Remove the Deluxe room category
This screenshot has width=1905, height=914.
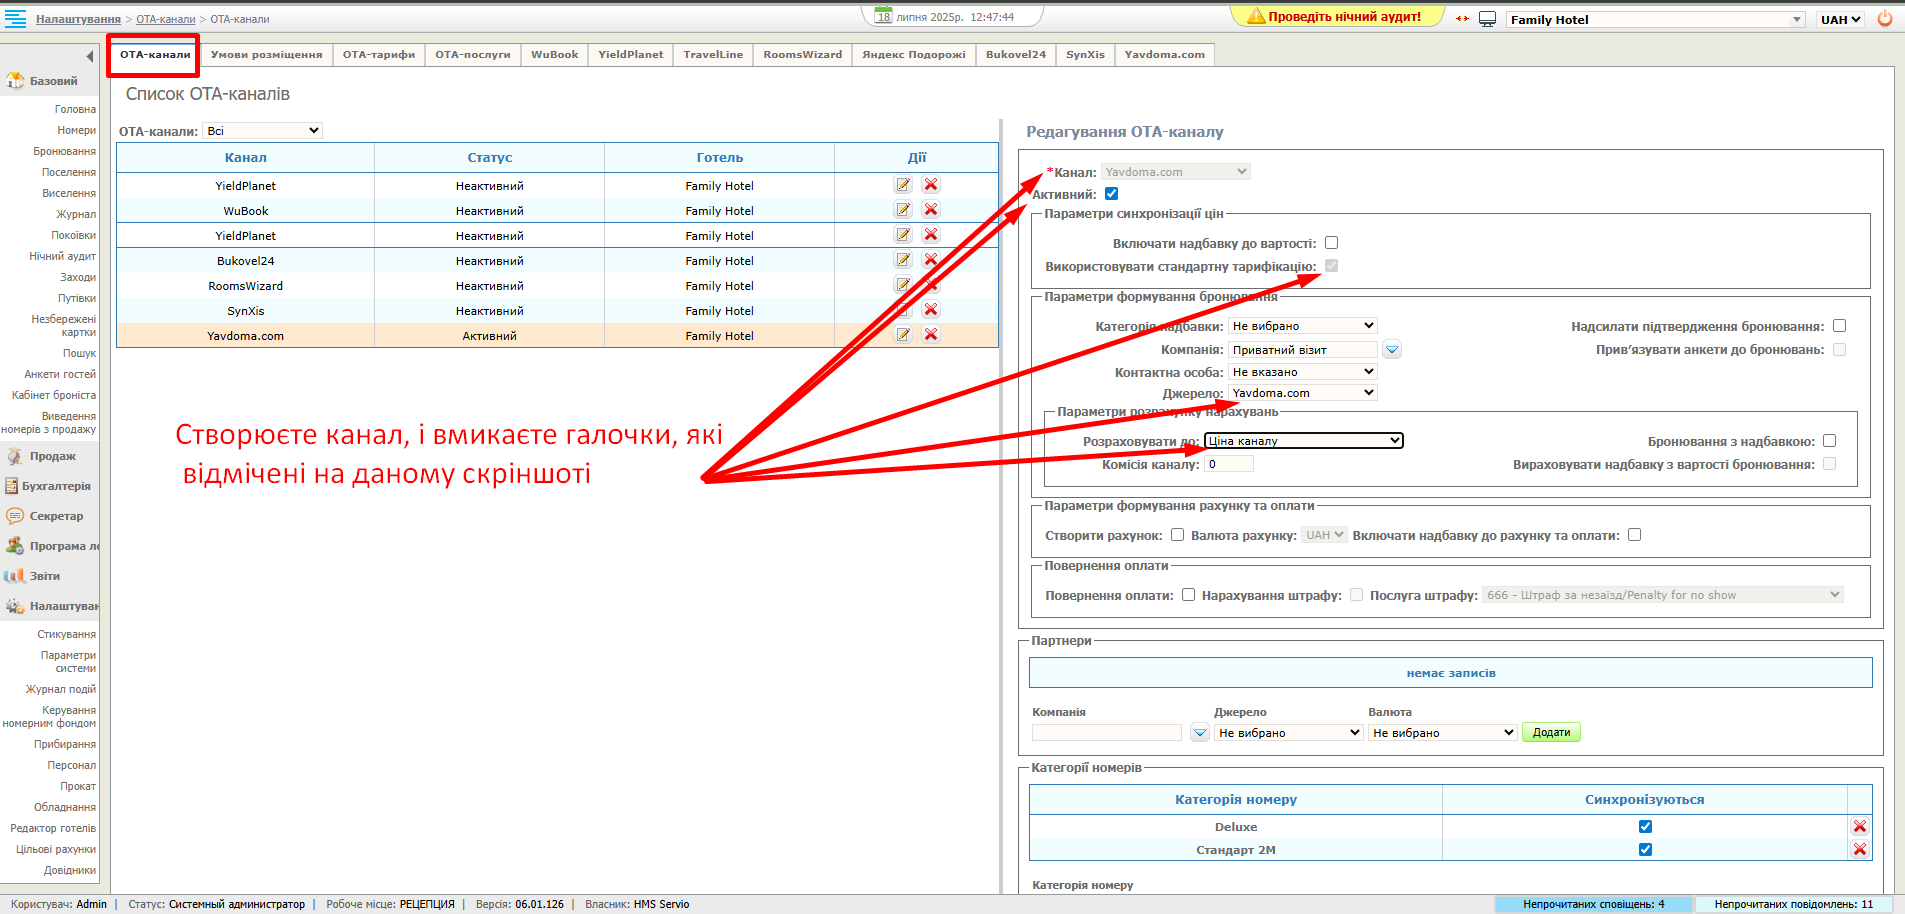coord(1859,827)
